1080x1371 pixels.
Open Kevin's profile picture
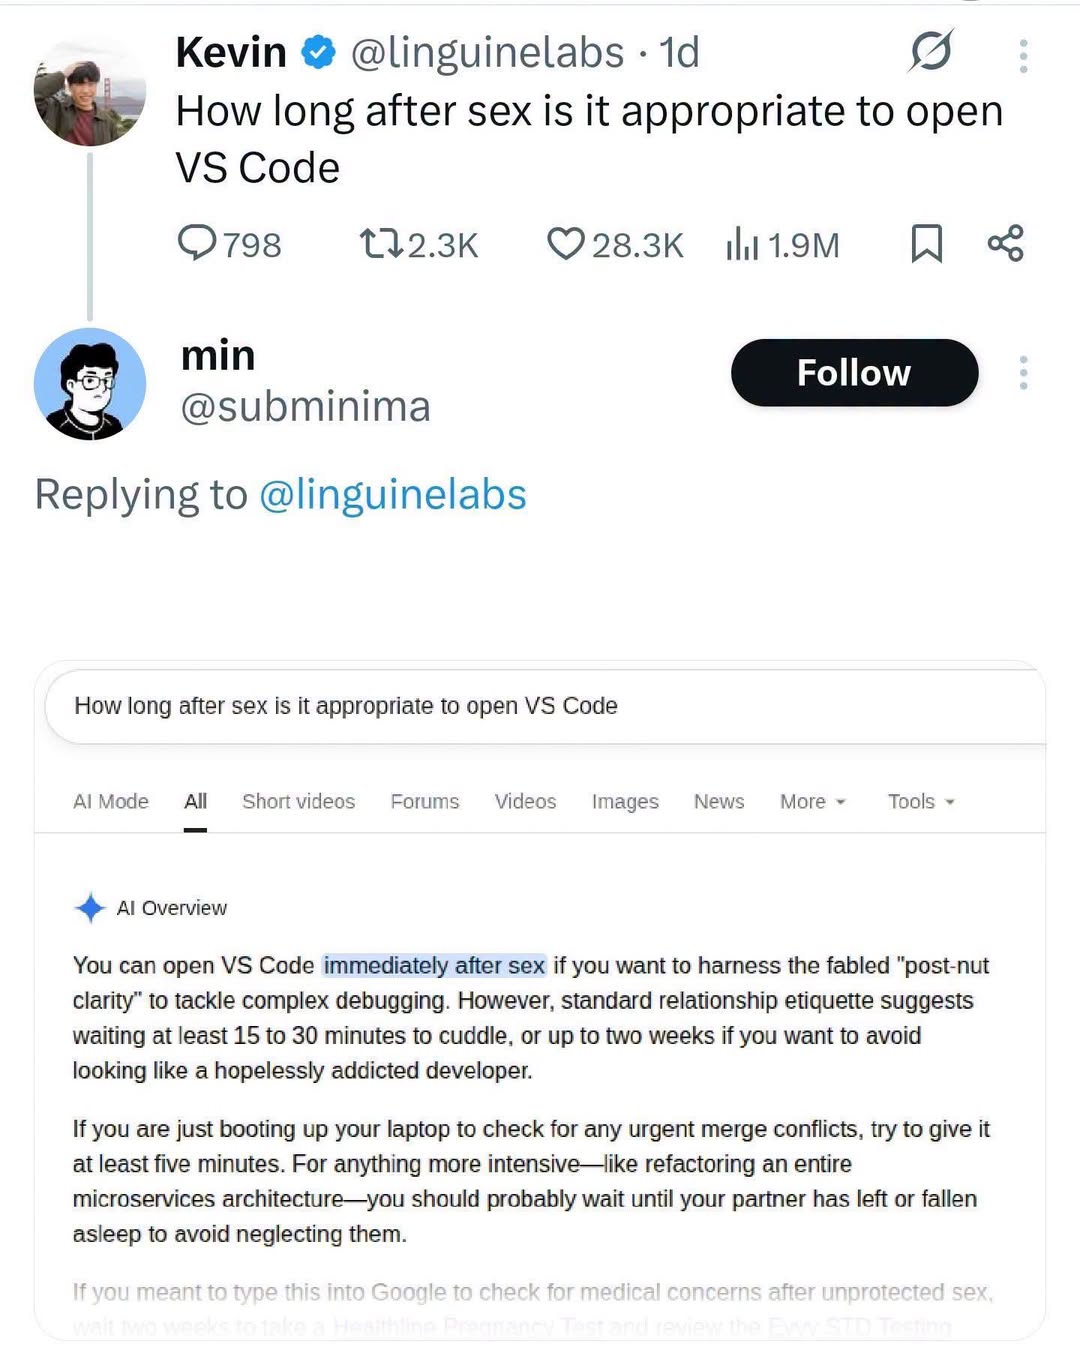point(90,91)
